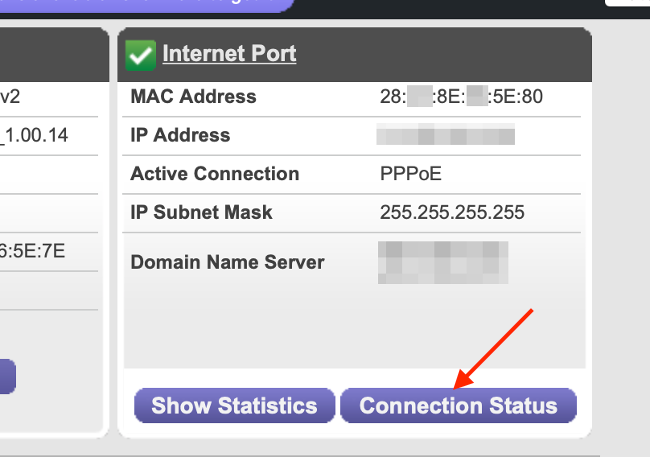The height and width of the screenshot is (457, 650).
Task: Click the Show Statistics button
Action: [234, 405]
